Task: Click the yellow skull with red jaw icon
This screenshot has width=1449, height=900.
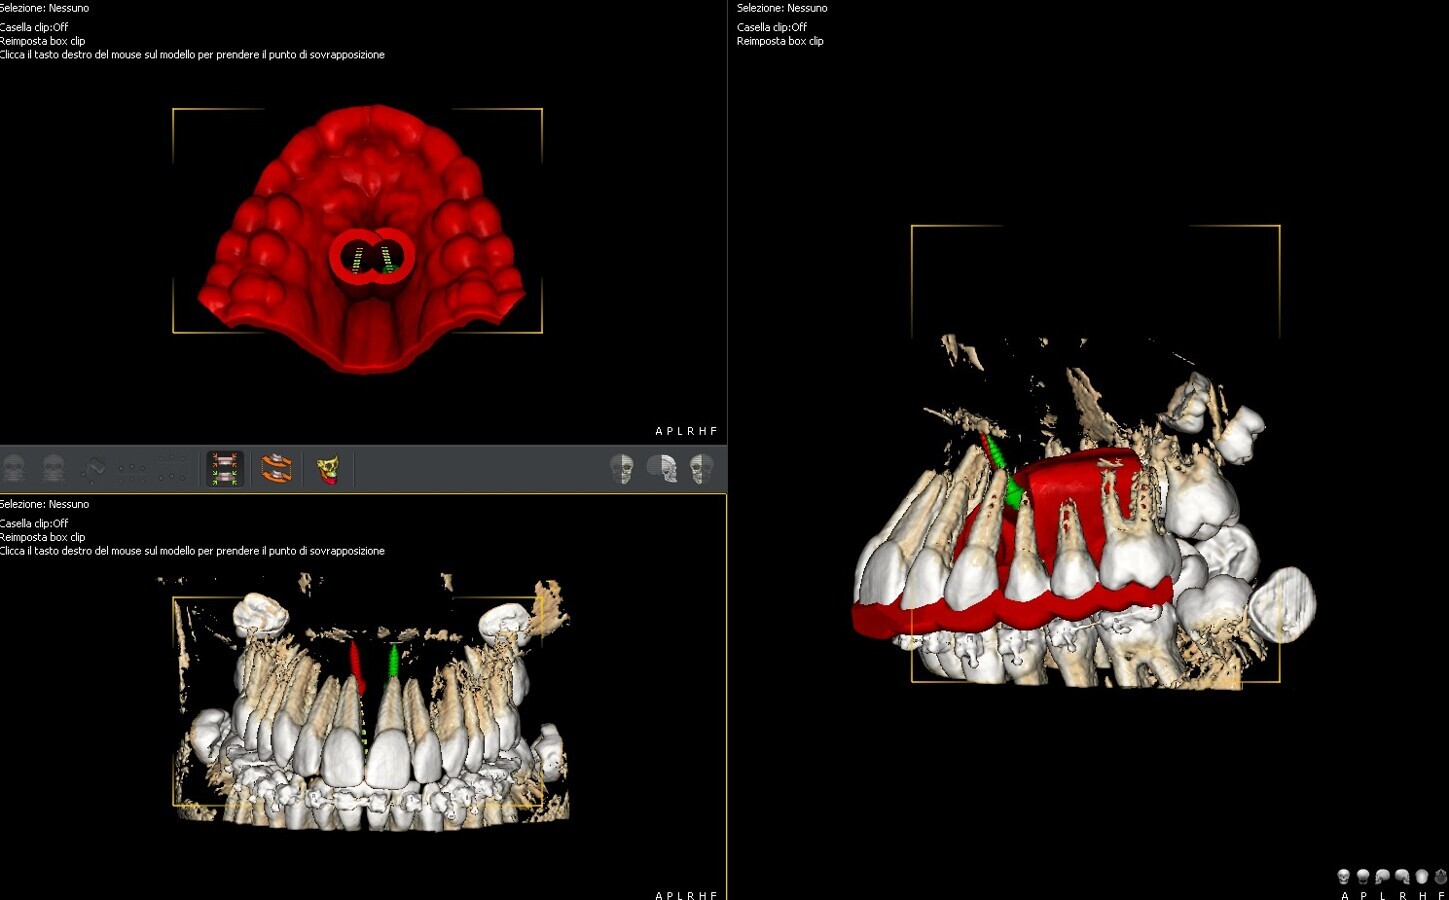Action: tap(328, 468)
